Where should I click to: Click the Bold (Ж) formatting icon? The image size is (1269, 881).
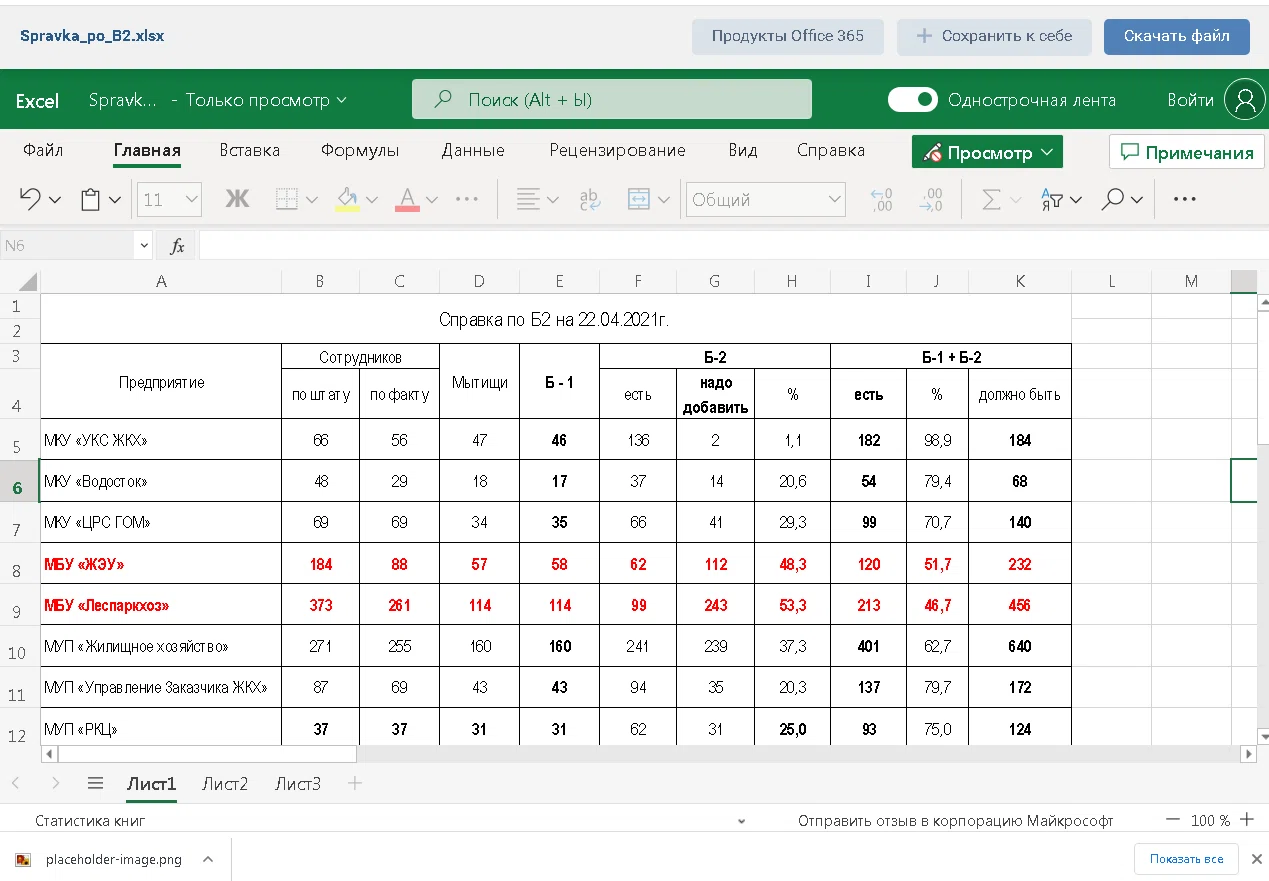(237, 199)
